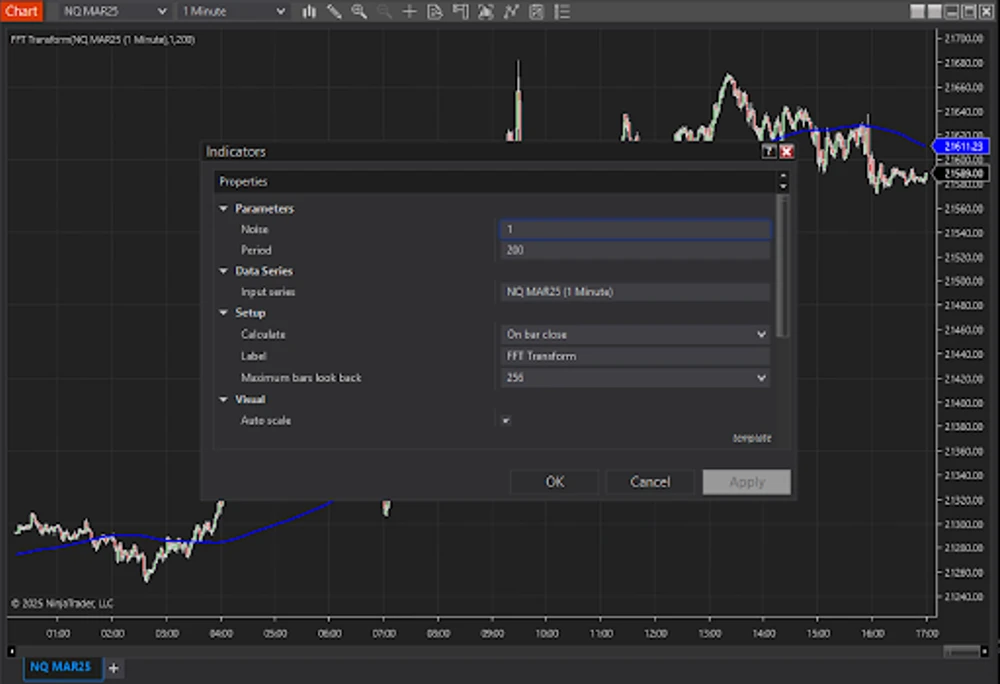Click the blue 21611.23 price marker
The height and width of the screenshot is (684, 1000).
click(x=962, y=147)
